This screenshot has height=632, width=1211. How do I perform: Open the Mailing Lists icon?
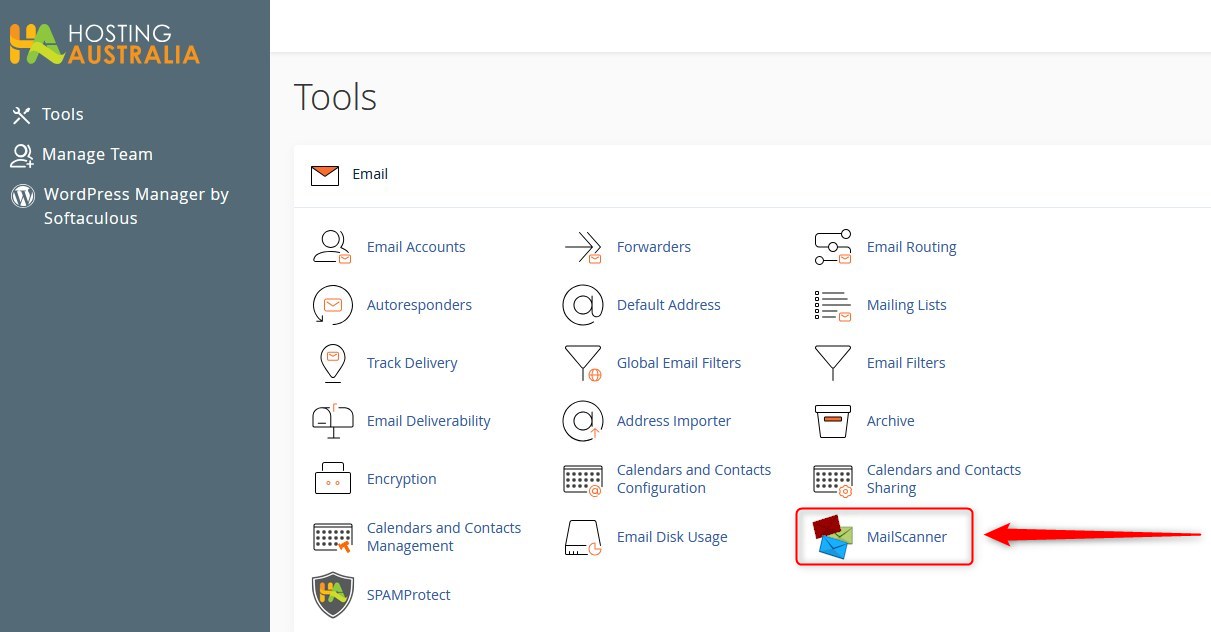(x=832, y=305)
